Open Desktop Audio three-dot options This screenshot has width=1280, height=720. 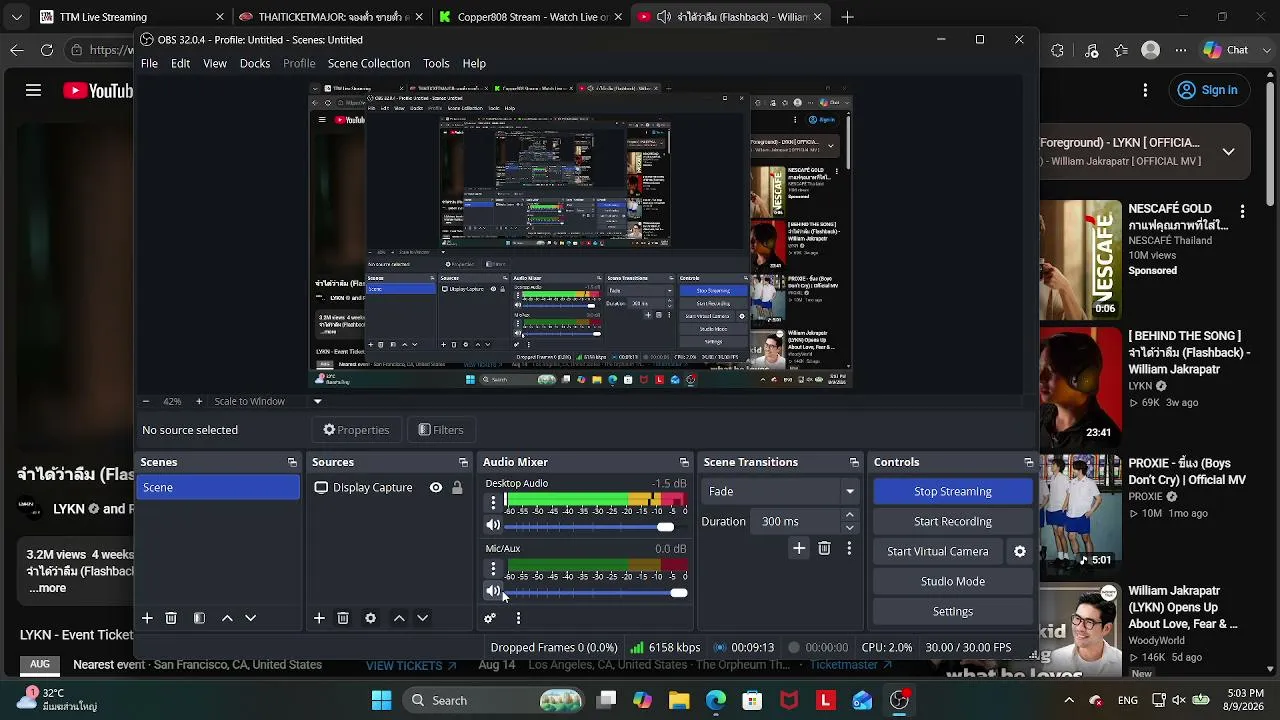493,503
